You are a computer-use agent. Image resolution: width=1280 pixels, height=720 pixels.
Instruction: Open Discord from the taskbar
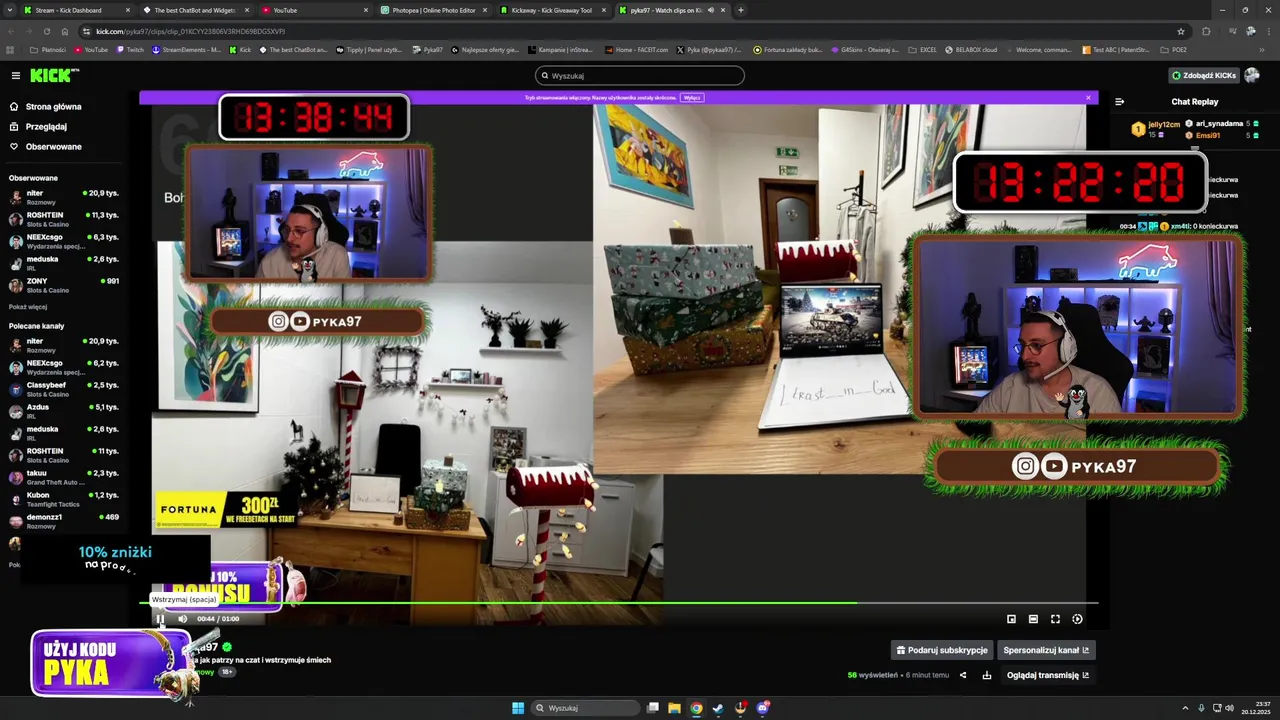pos(762,708)
